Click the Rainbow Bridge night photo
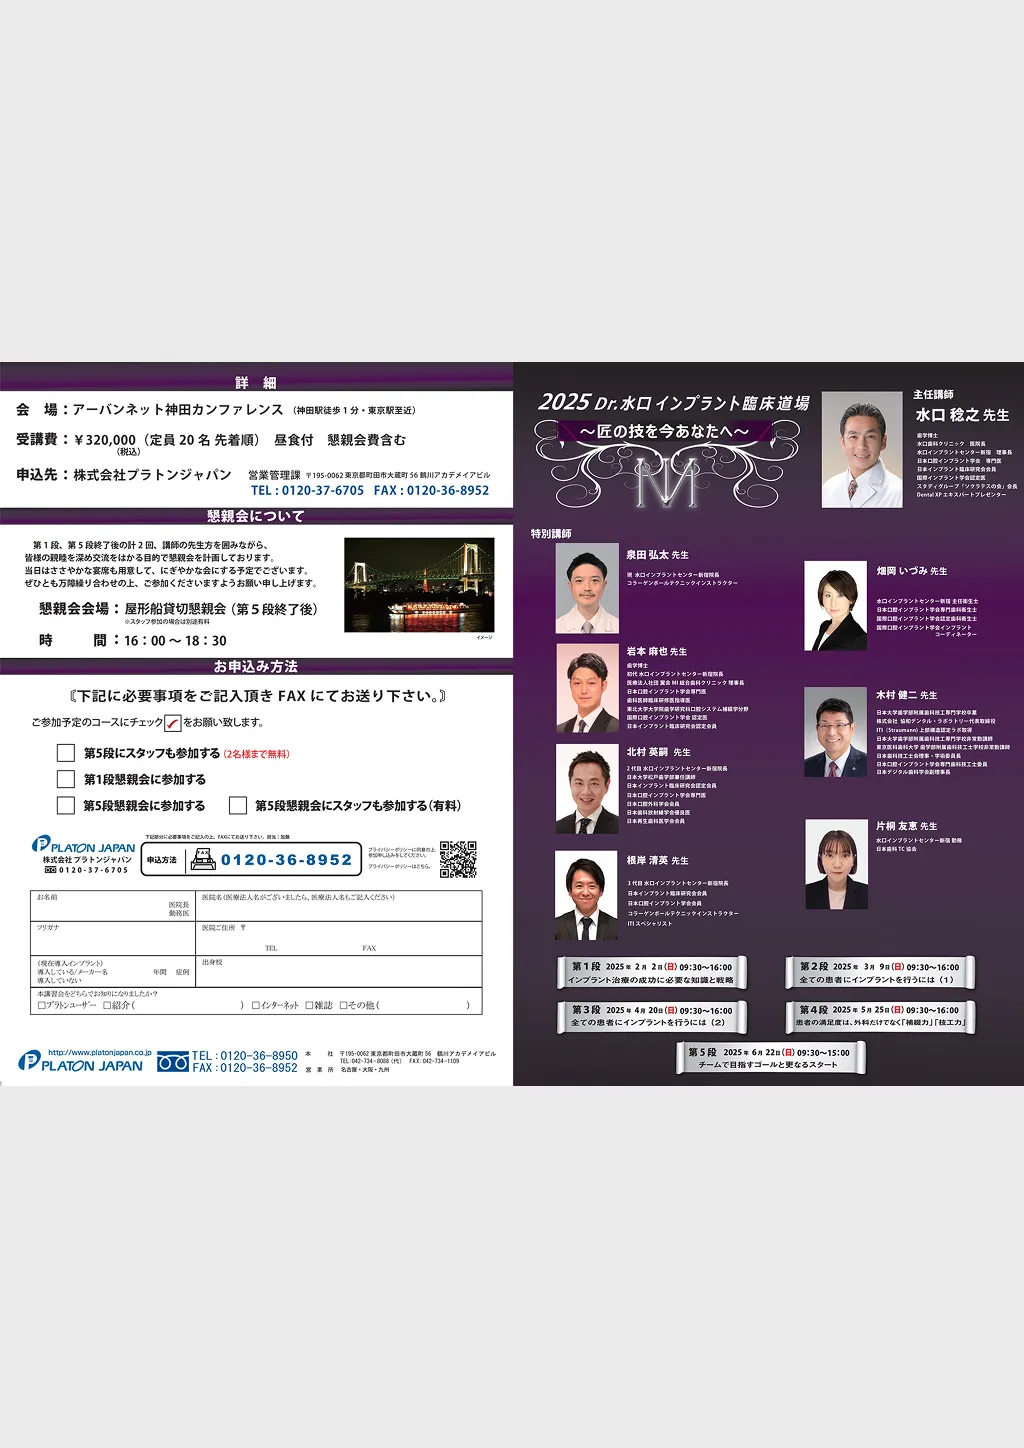 pyautogui.click(x=419, y=585)
